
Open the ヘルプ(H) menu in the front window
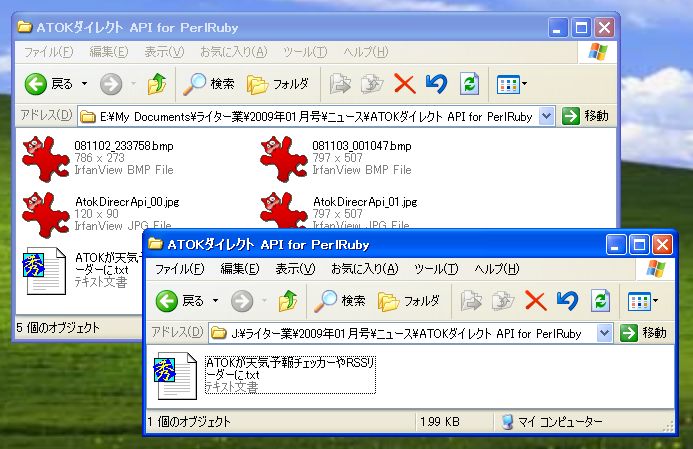tap(497, 269)
